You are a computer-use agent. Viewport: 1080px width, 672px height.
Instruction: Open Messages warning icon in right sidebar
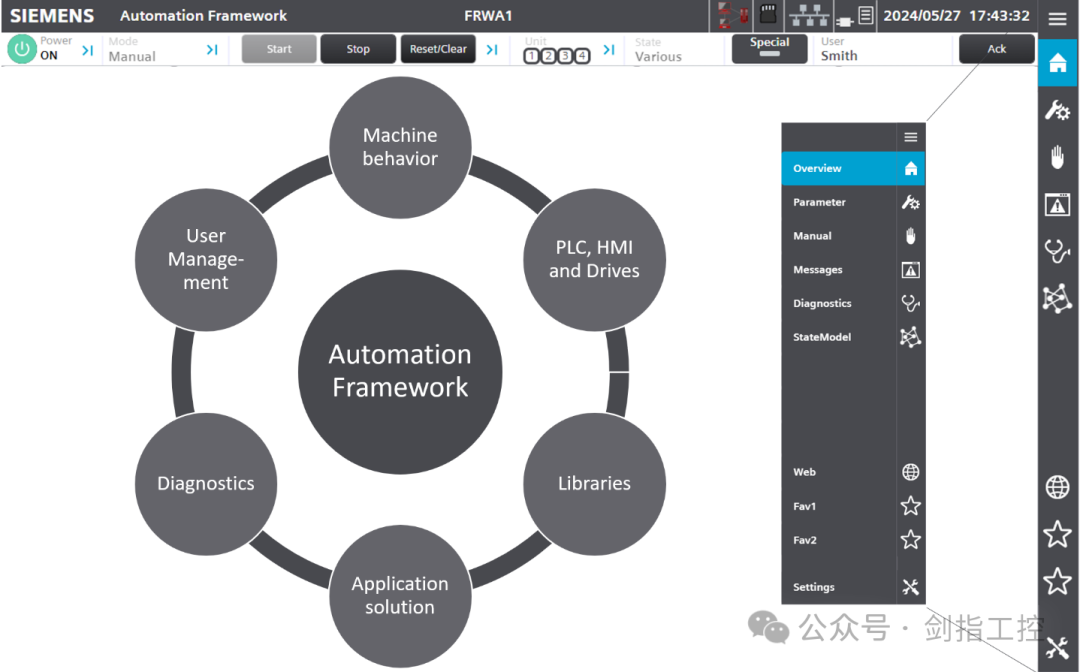coord(1058,204)
